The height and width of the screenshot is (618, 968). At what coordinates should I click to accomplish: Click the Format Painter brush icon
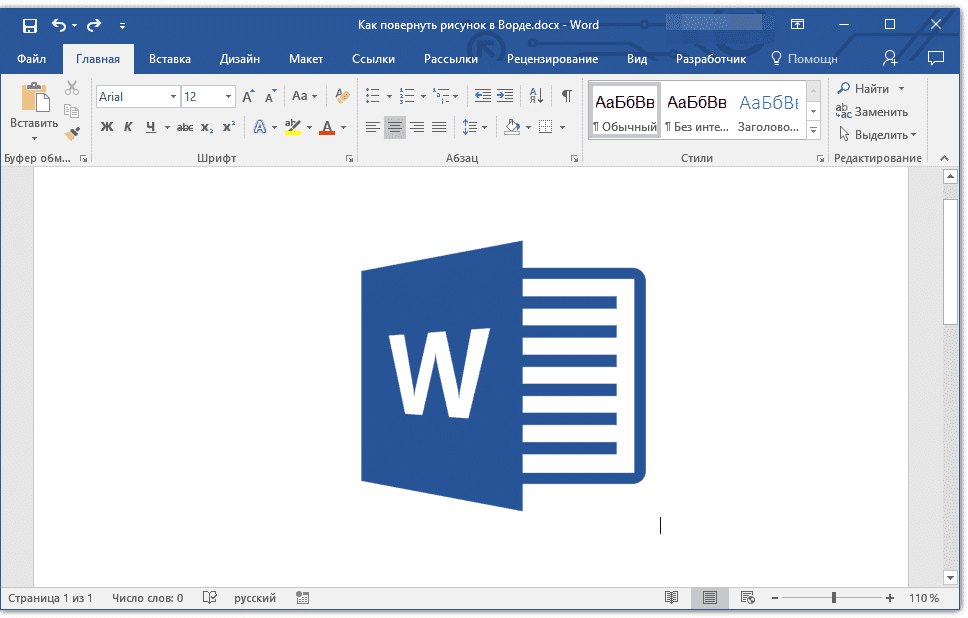72,133
